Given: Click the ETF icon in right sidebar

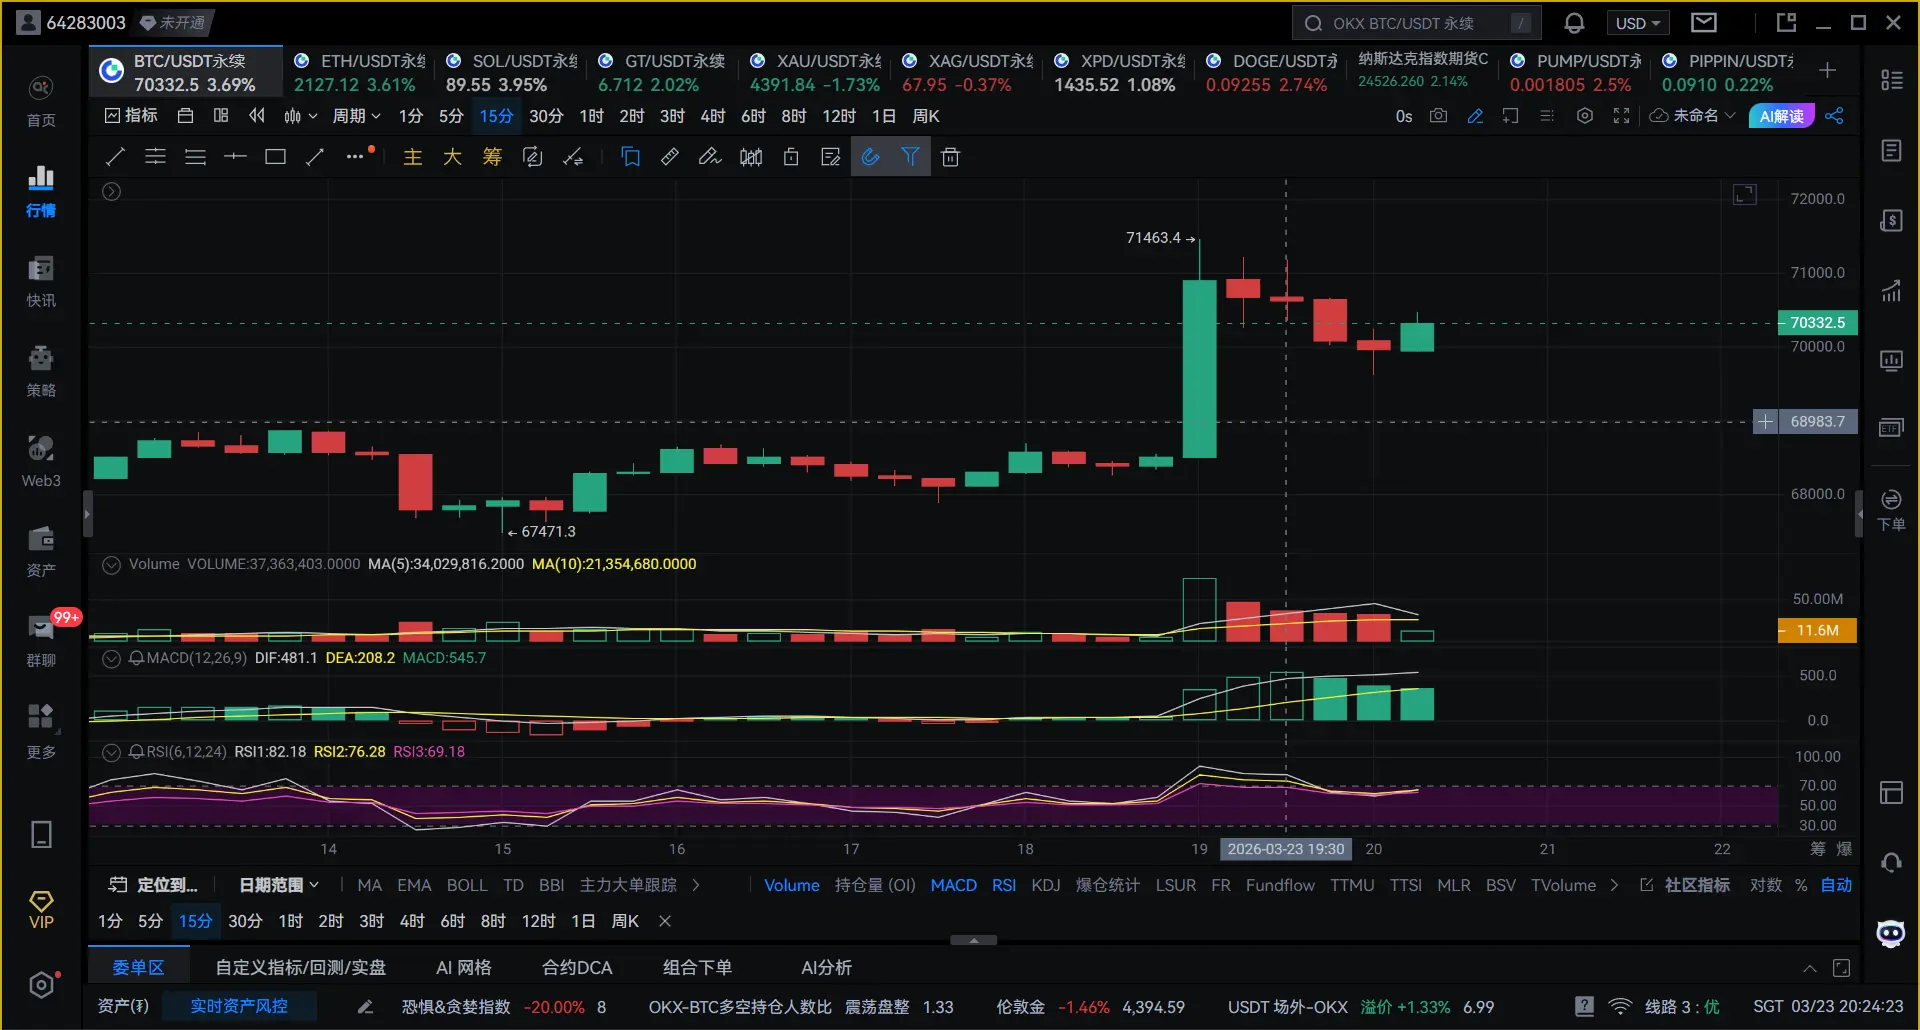Looking at the screenshot, I should [x=1890, y=428].
